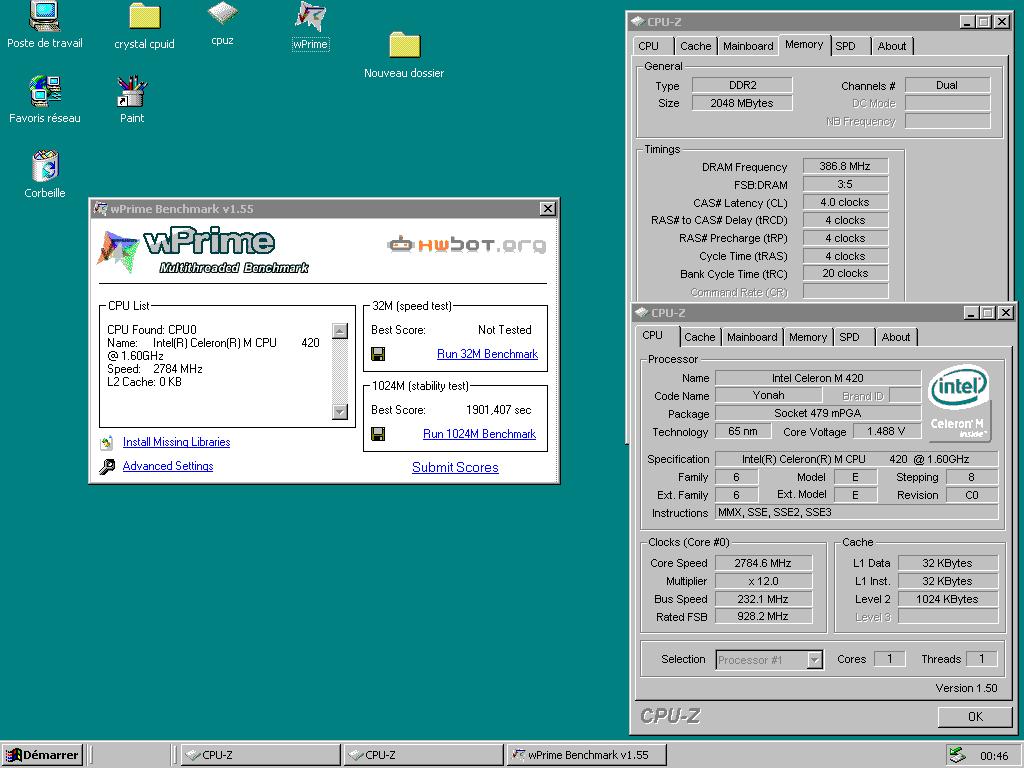Select Memory tab in front CPU-Z window
The width and height of the screenshot is (1024, 768).
tap(808, 337)
